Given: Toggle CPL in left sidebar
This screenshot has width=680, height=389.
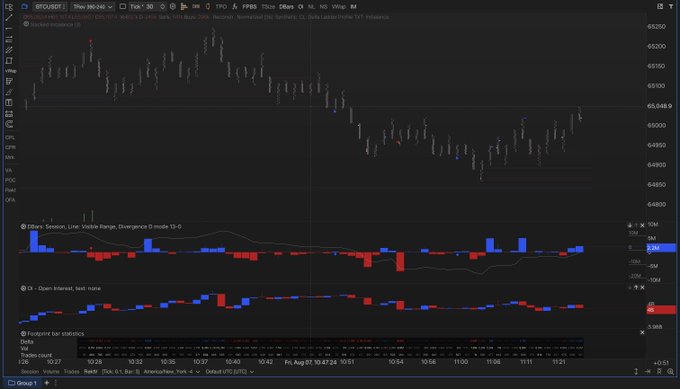Looking at the screenshot, I should [10, 137].
